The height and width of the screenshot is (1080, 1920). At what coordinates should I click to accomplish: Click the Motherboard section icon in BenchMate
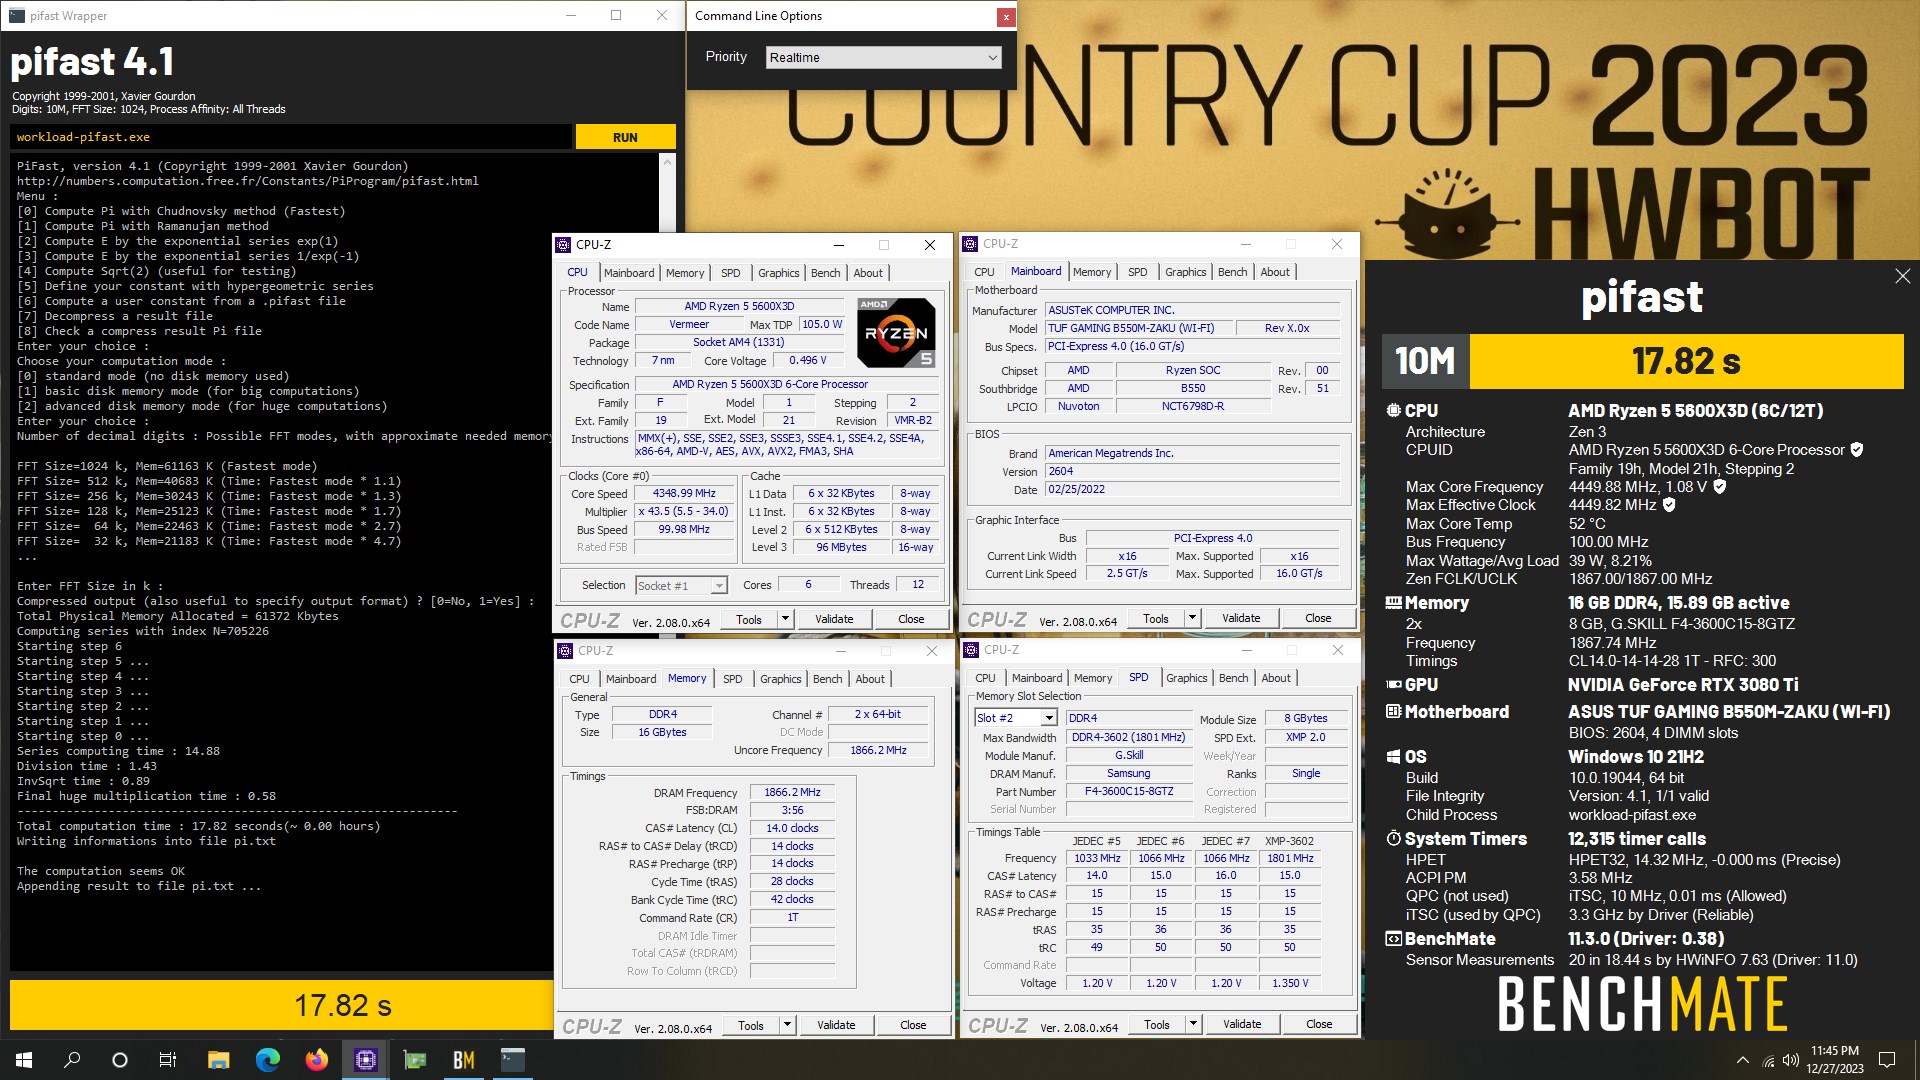(x=1393, y=711)
